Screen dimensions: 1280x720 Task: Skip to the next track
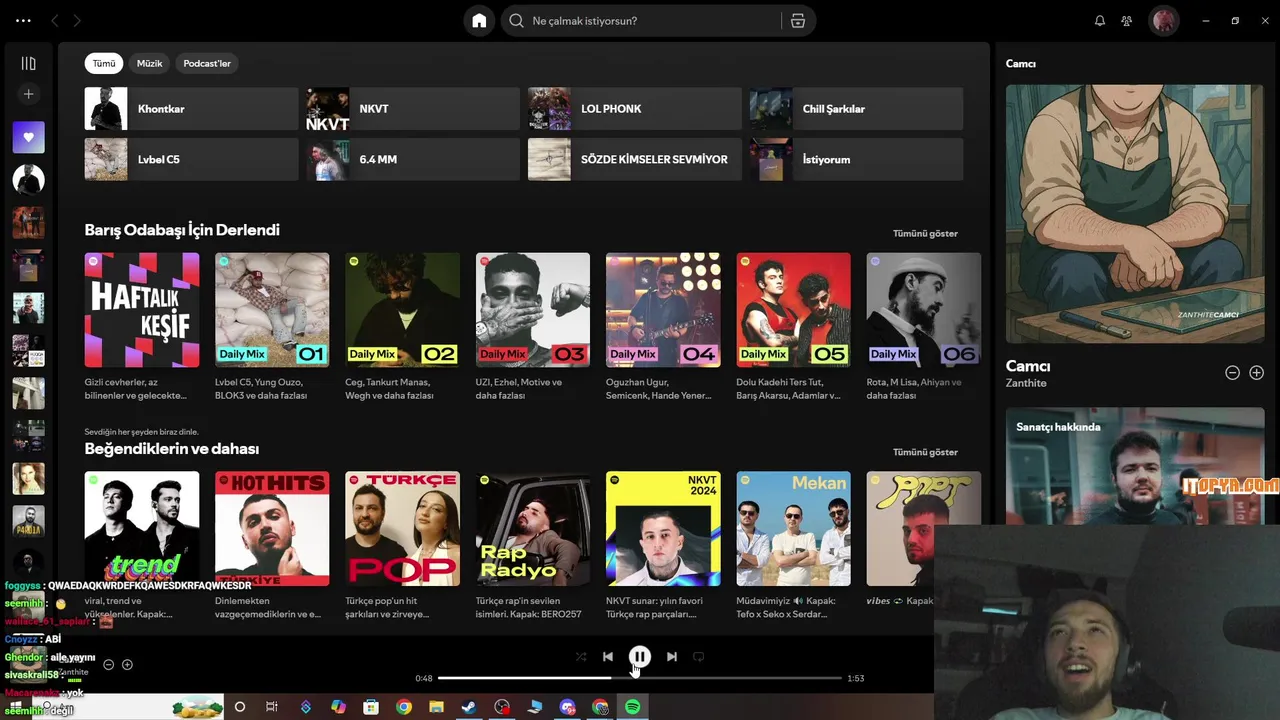pyautogui.click(x=672, y=657)
